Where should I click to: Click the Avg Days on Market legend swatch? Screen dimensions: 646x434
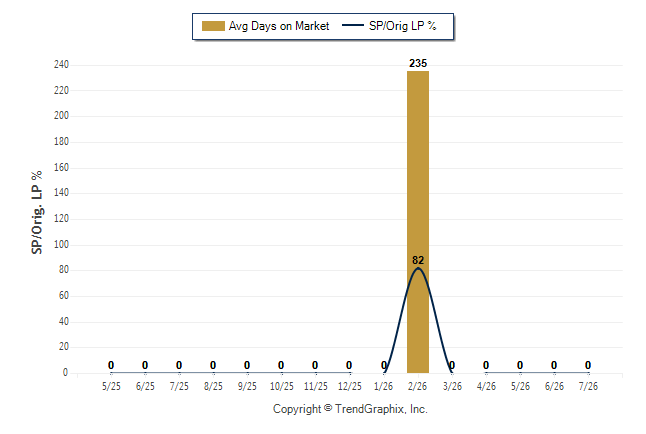(x=213, y=26)
